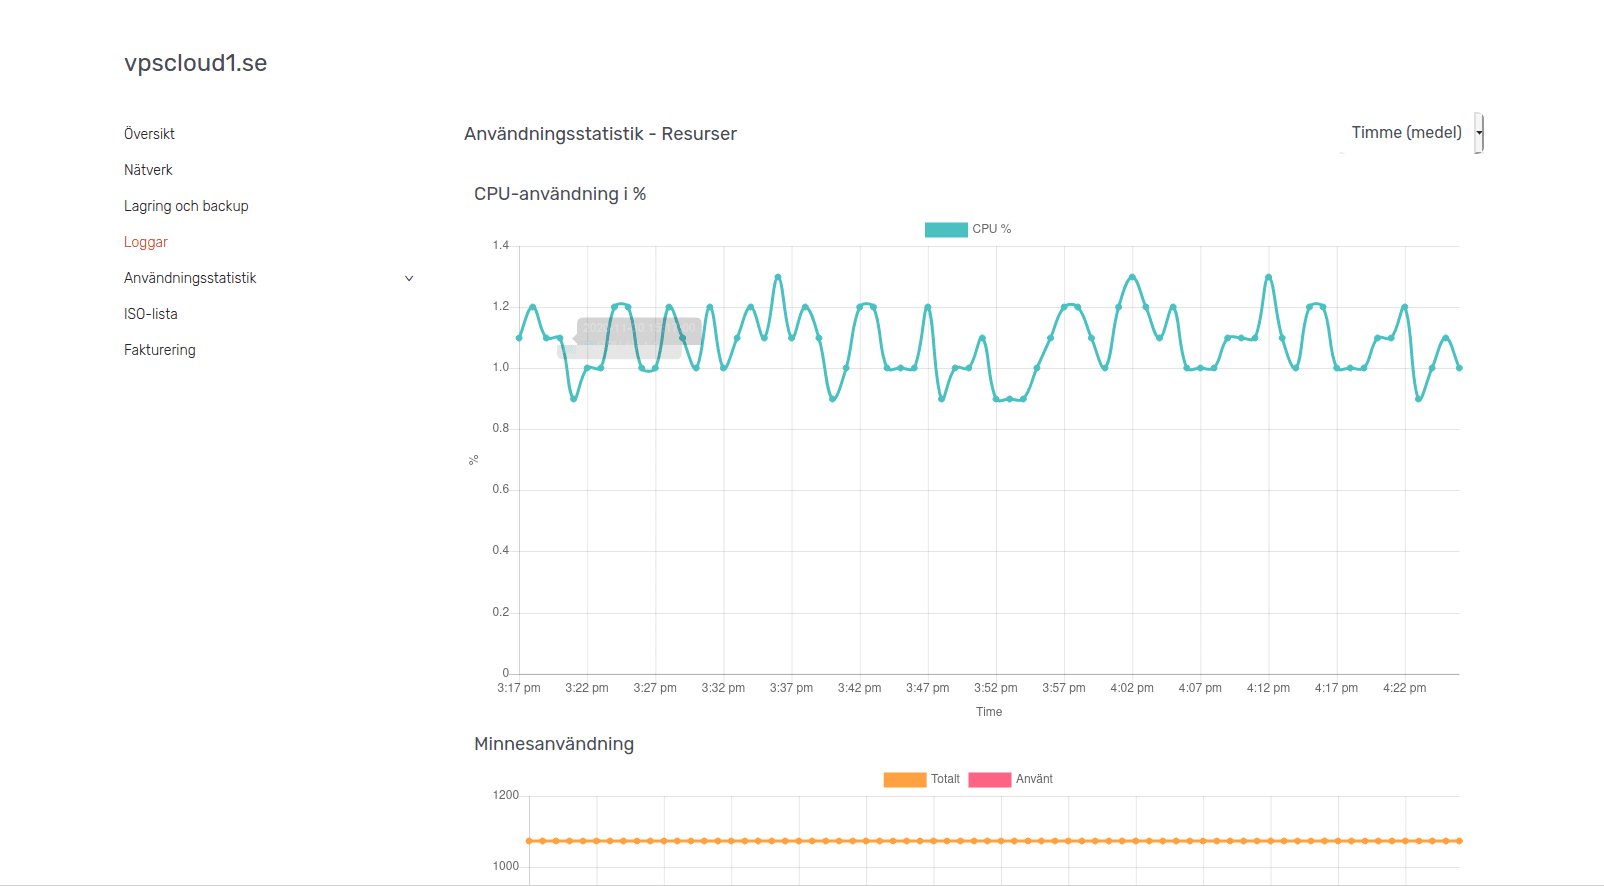Open Lagring och backup page
The width and height of the screenshot is (1604, 886).
click(186, 206)
